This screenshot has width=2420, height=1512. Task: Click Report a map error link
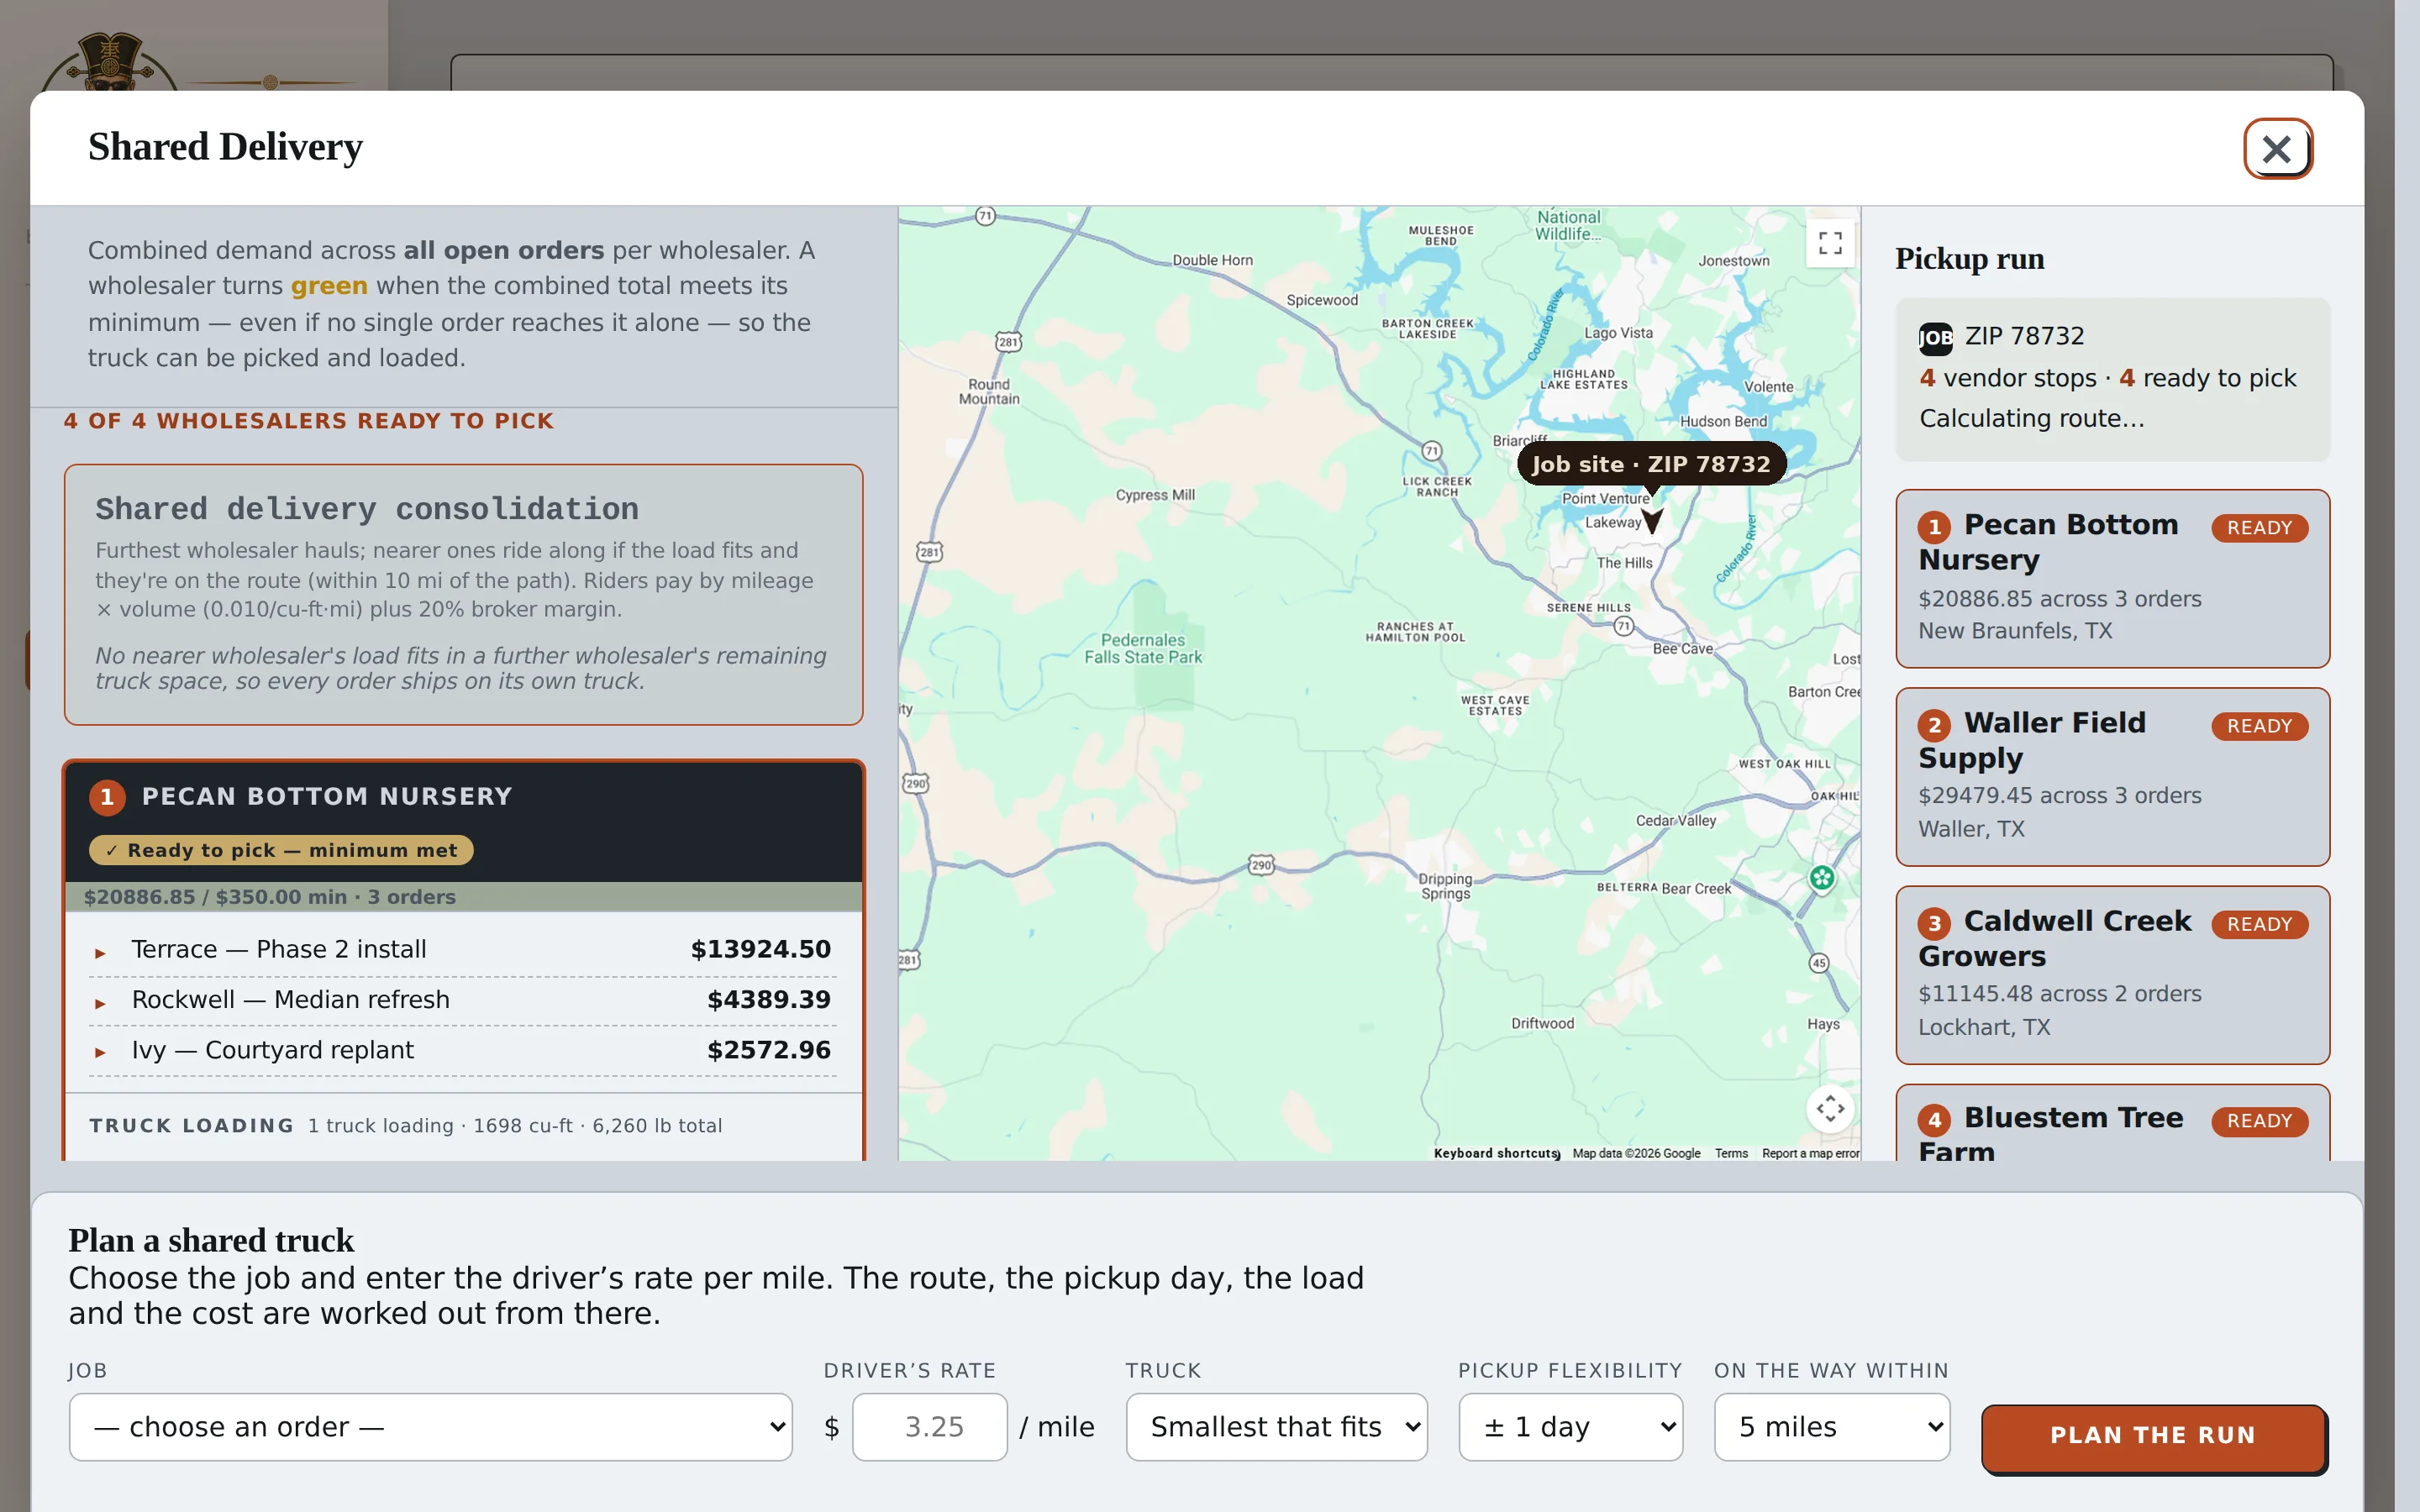tap(1810, 1153)
